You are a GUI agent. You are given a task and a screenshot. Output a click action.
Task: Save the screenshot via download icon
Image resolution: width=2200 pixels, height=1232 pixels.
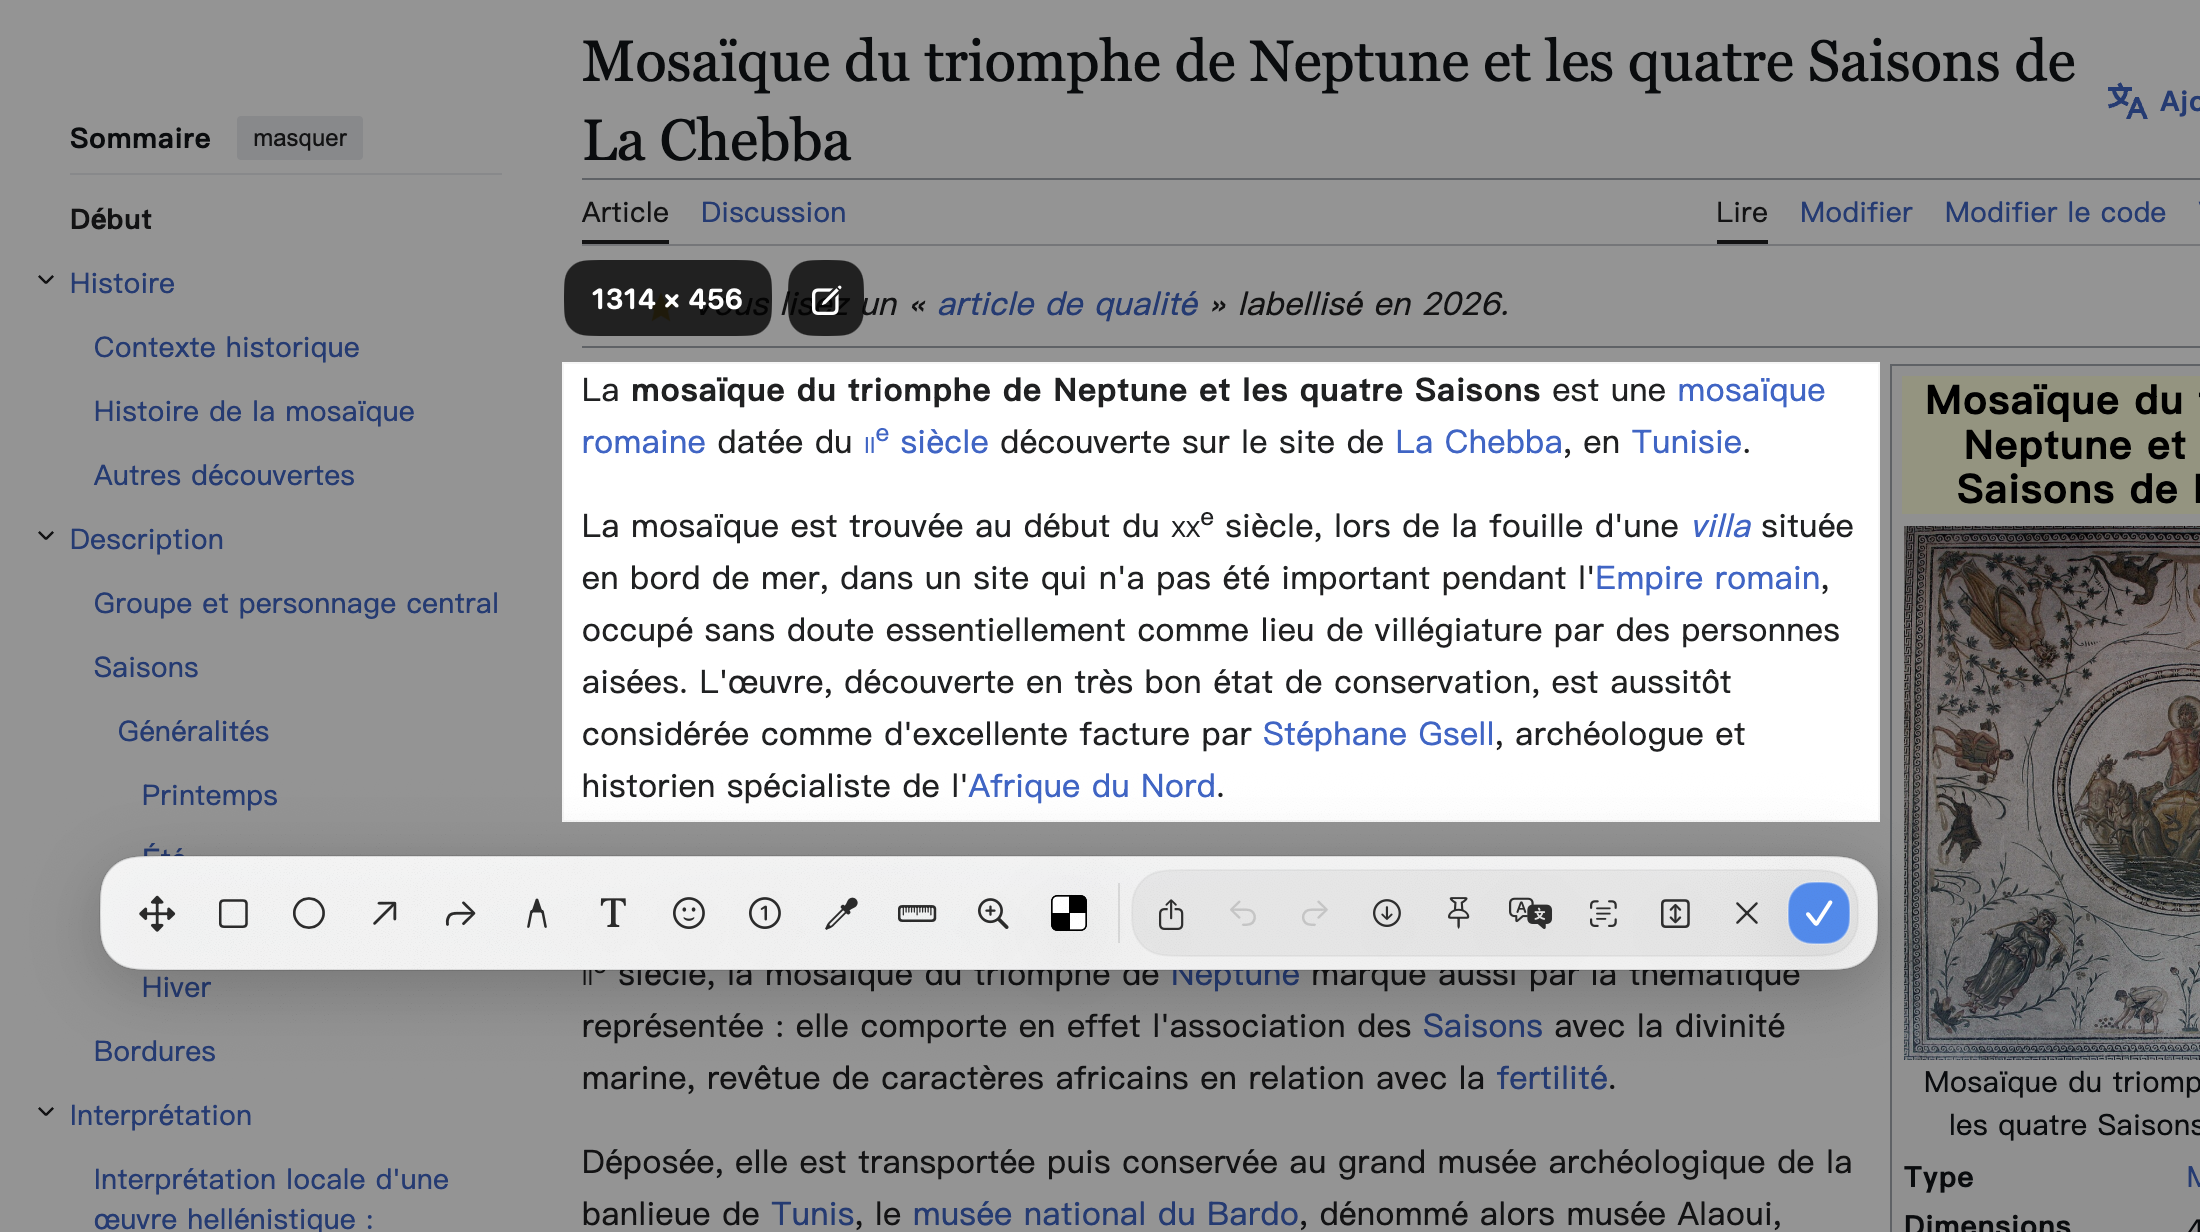tap(1387, 913)
